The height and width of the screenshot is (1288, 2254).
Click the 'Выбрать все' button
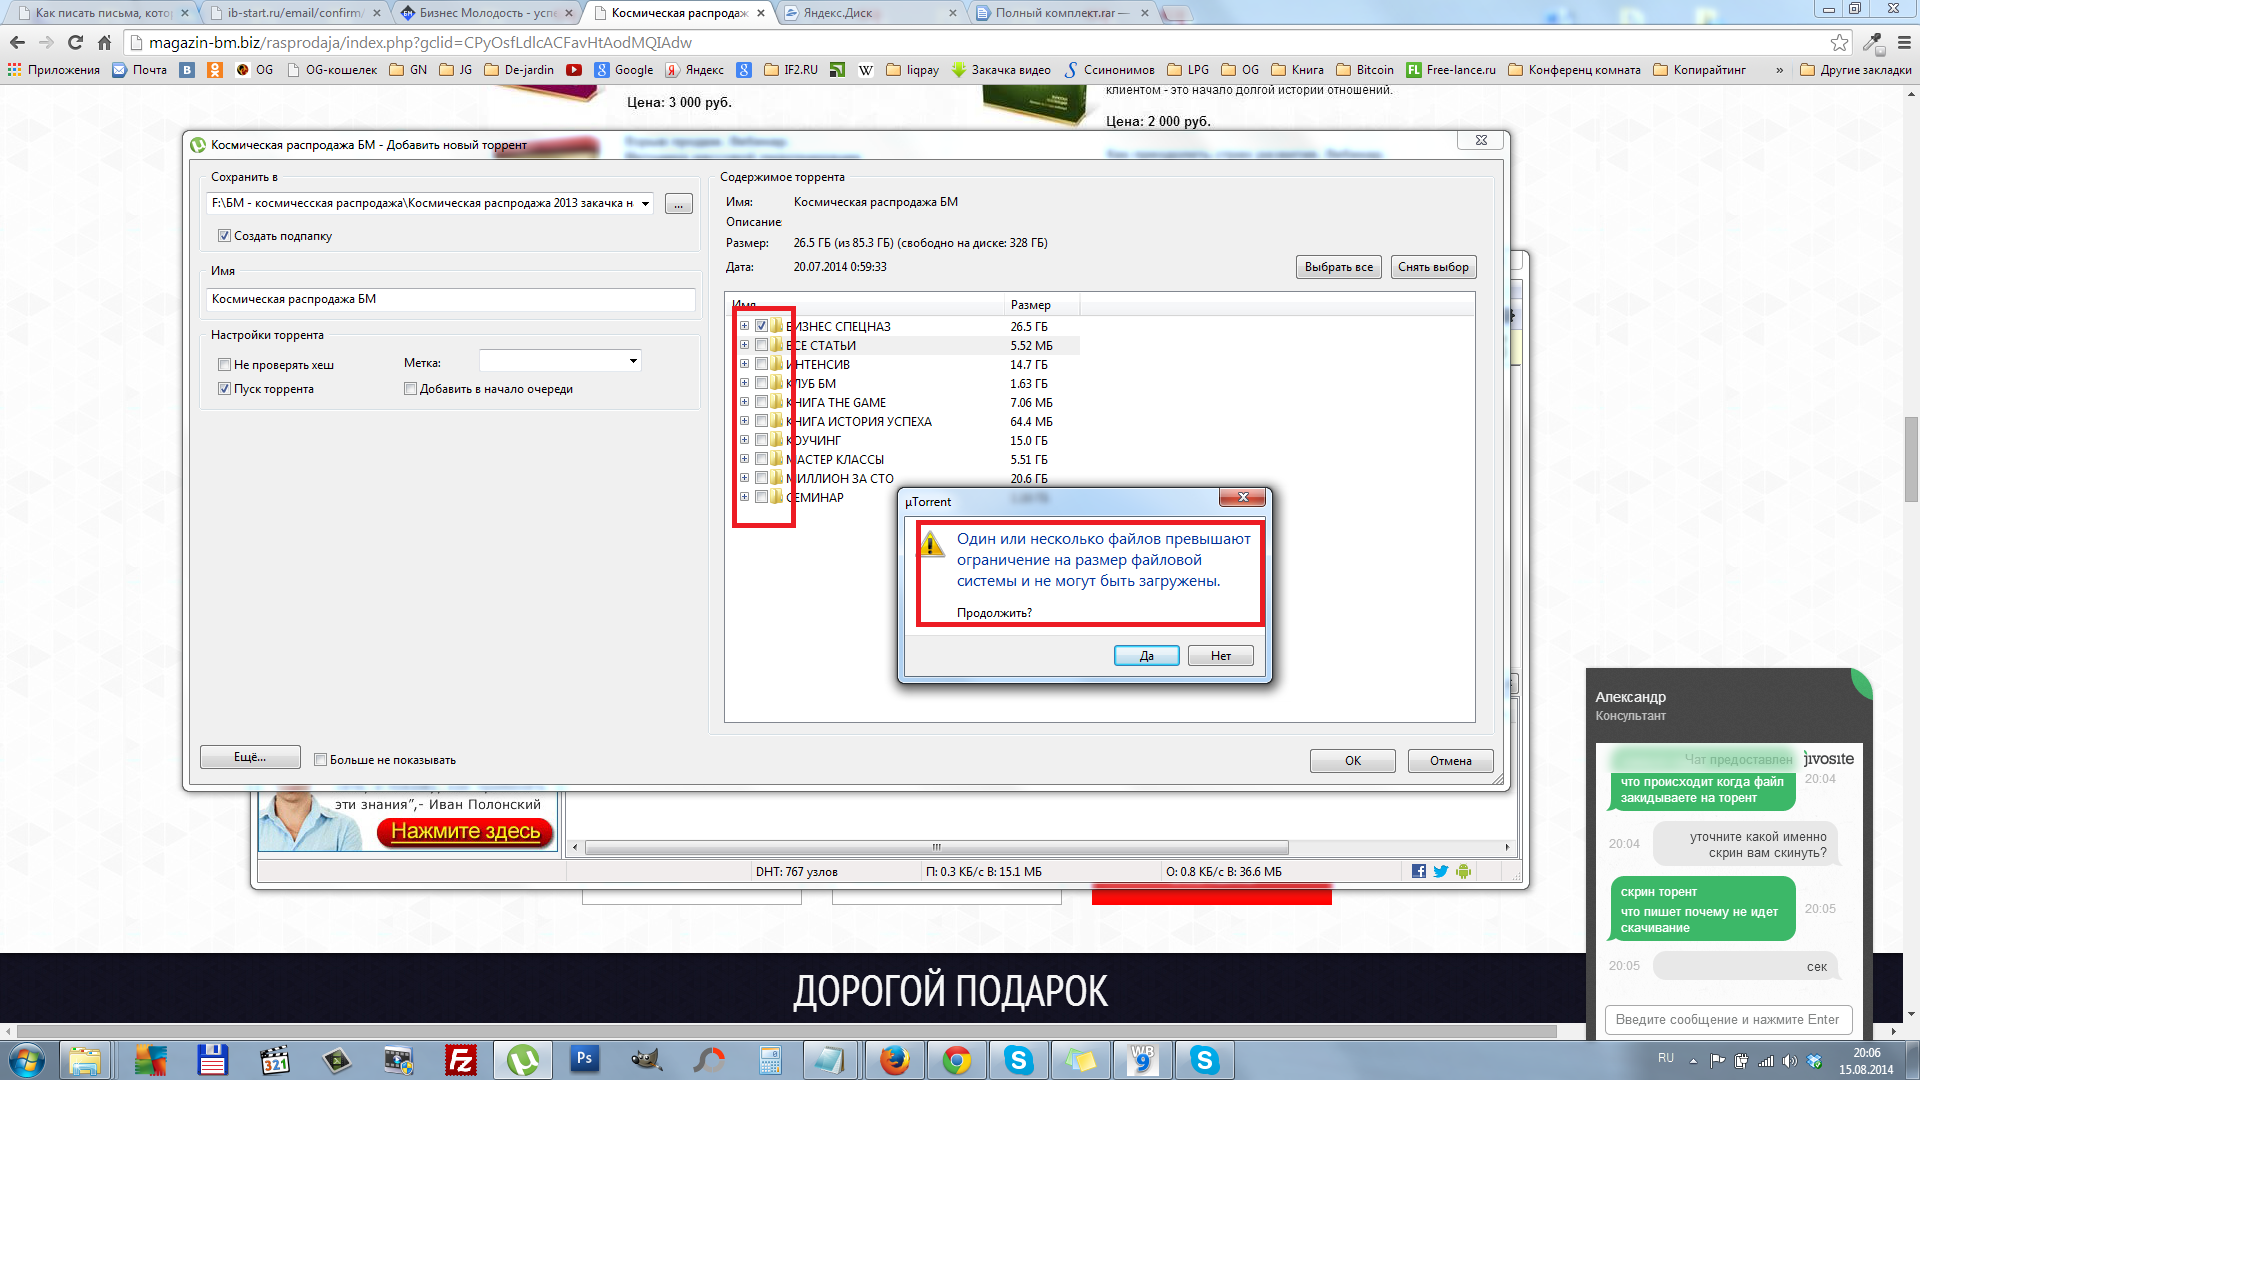click(1338, 267)
